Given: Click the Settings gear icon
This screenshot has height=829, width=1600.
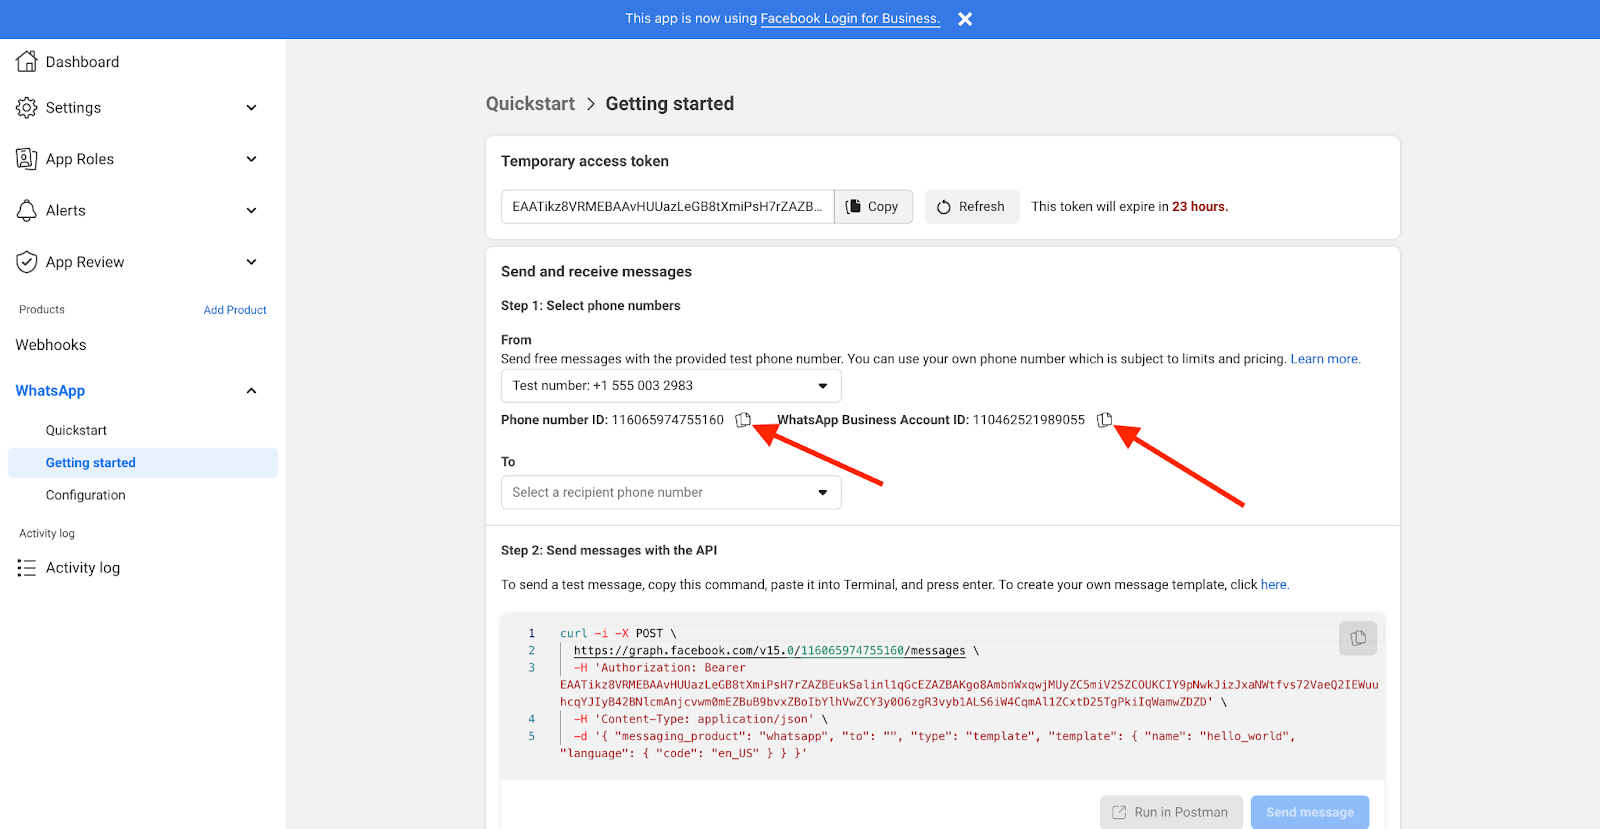Looking at the screenshot, I should click(27, 107).
